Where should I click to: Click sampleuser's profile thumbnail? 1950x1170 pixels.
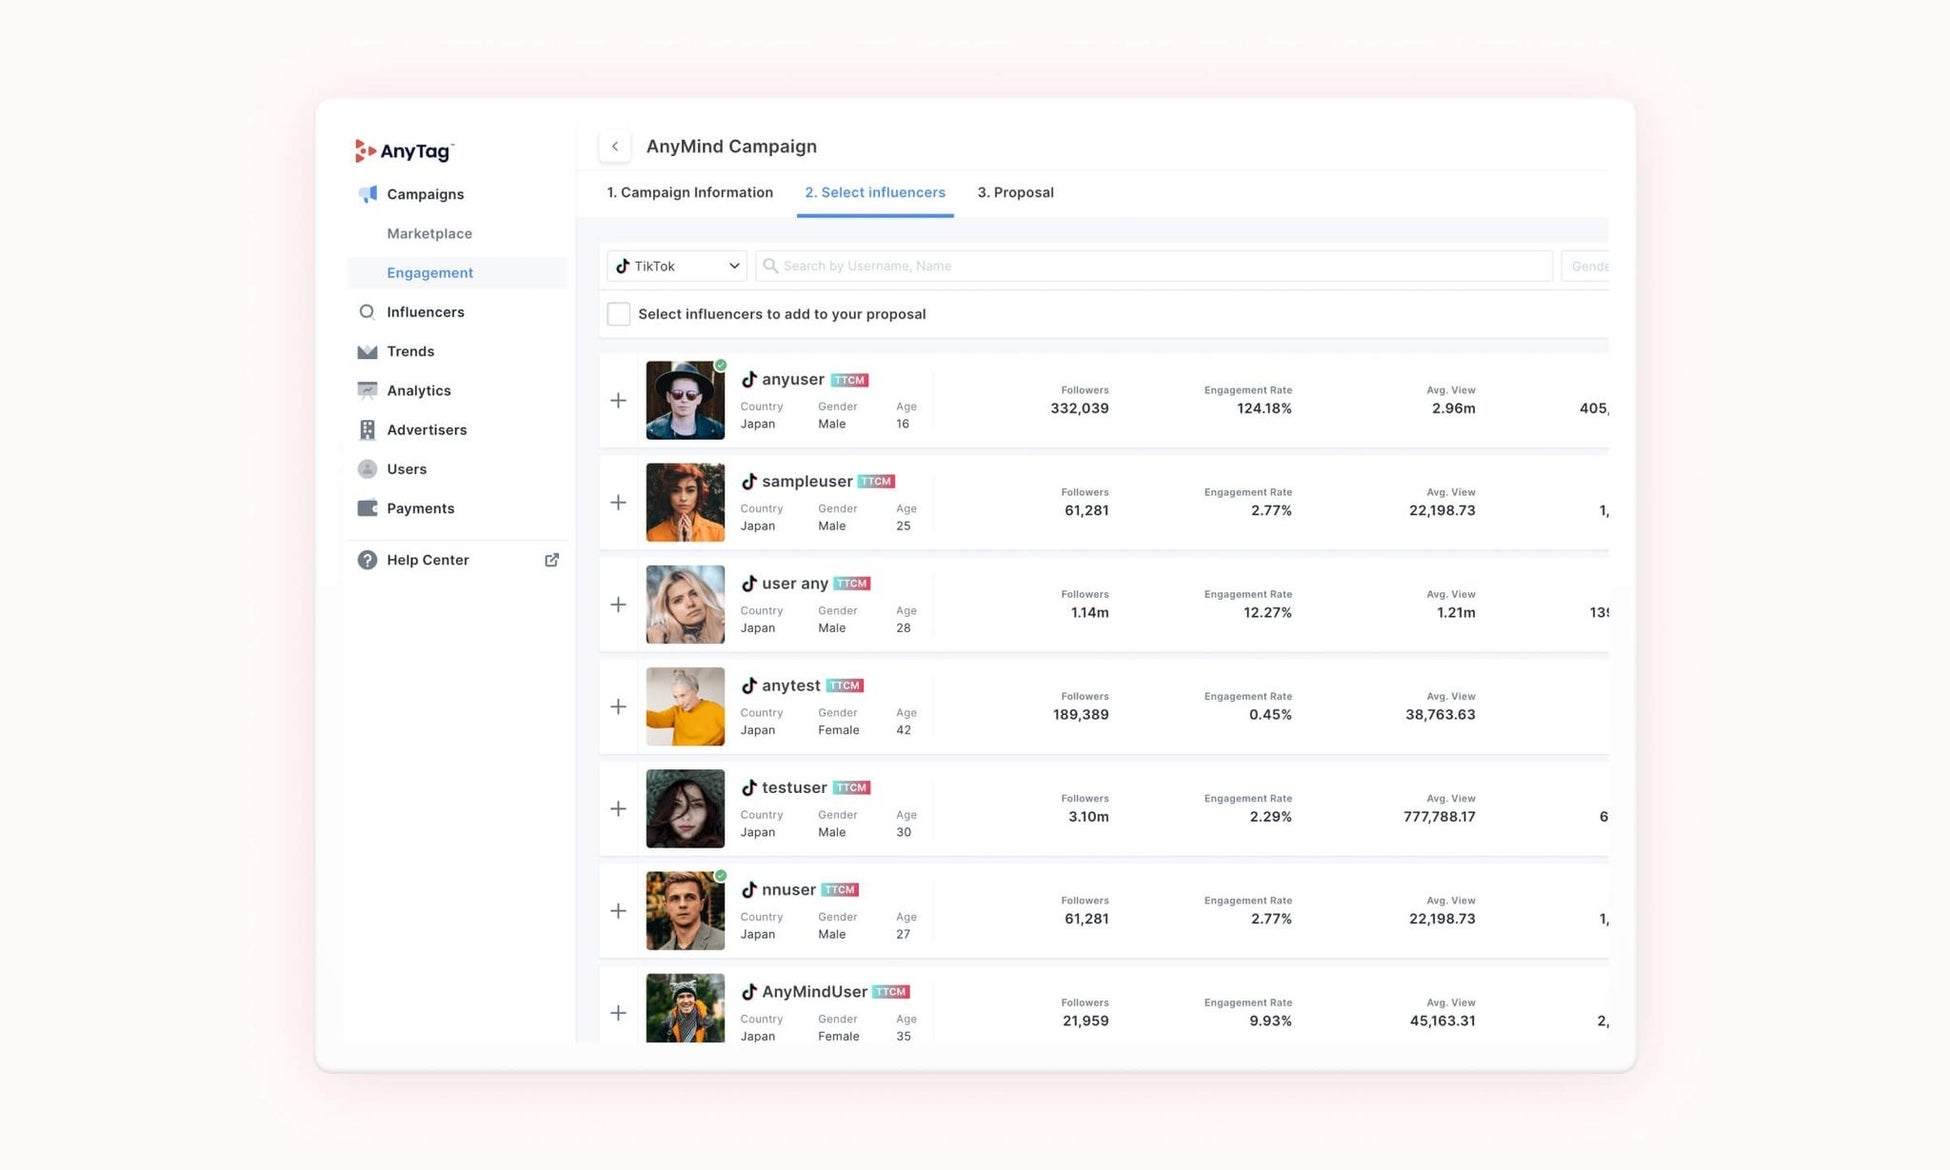click(x=685, y=502)
